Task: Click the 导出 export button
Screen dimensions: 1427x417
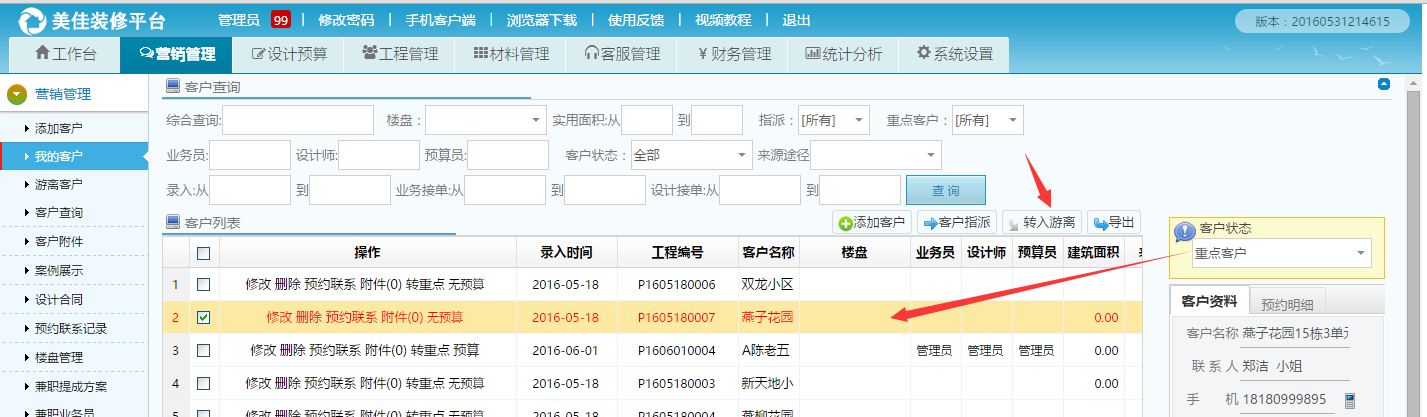Action: tap(1113, 223)
